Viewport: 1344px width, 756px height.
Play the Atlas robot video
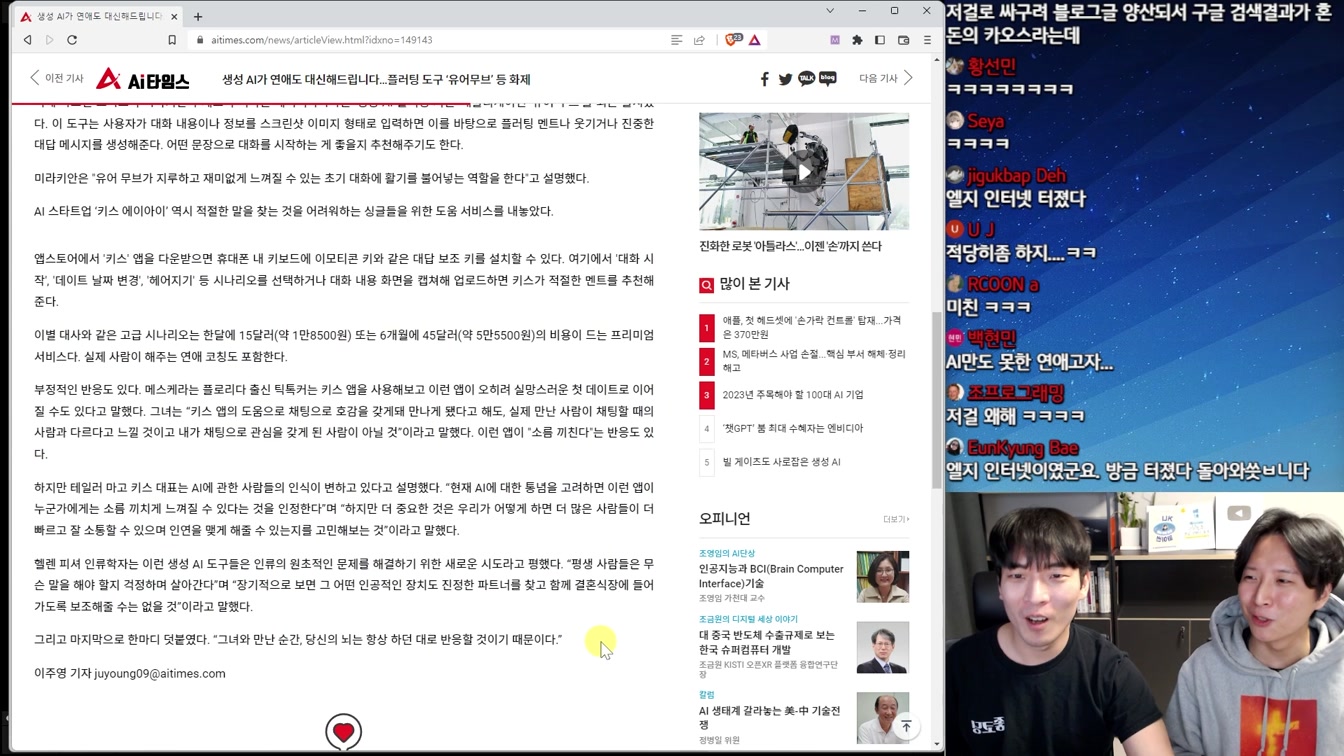(804, 172)
